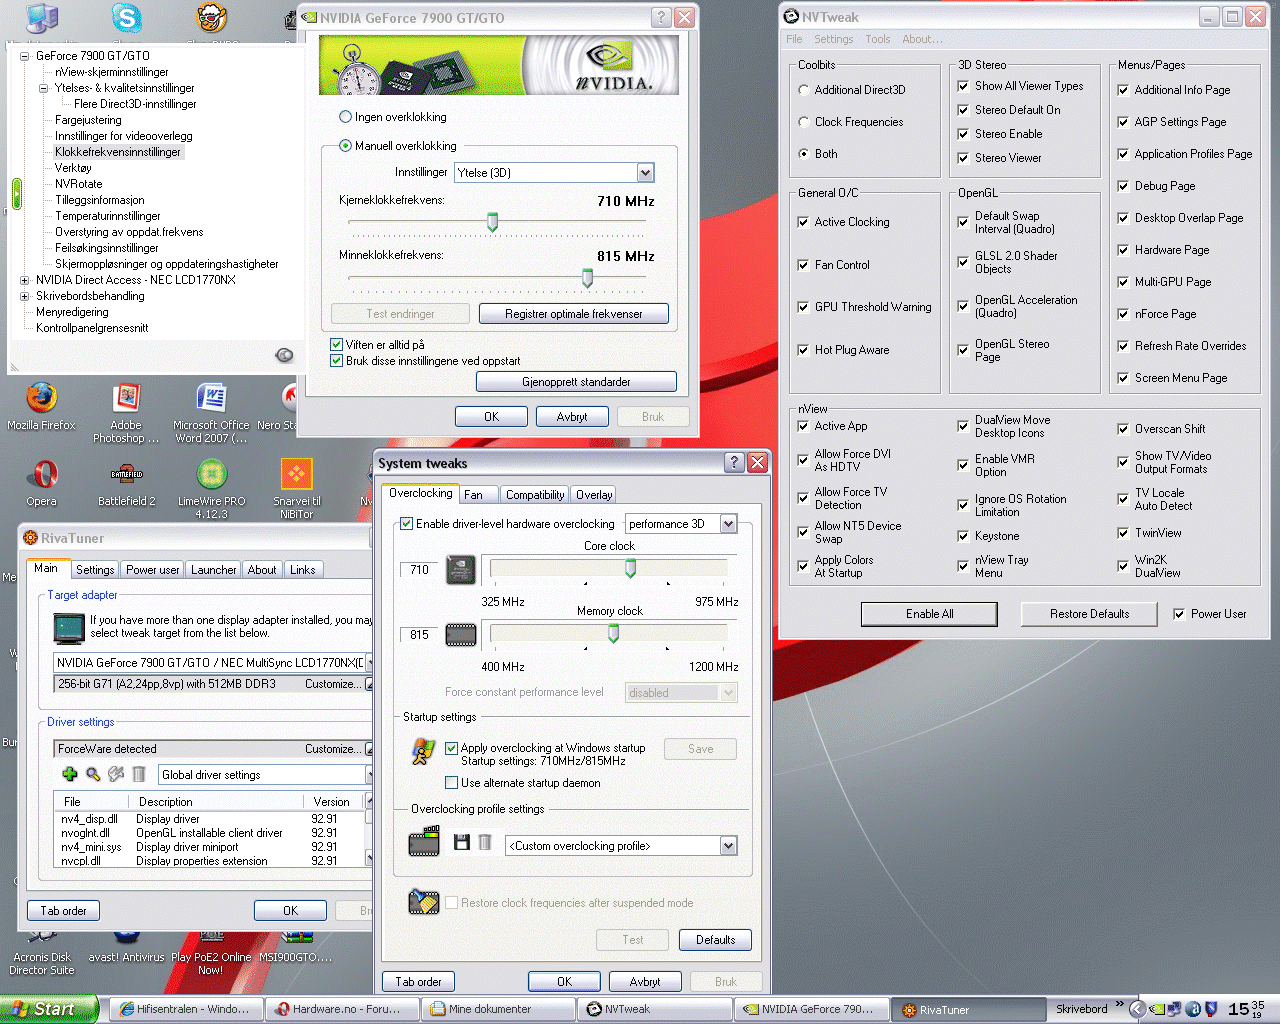Viewport: 1280px width, 1024px height.
Task: Select Temperaturinnstillinger in the NVIDIA tree
Action: (x=108, y=216)
